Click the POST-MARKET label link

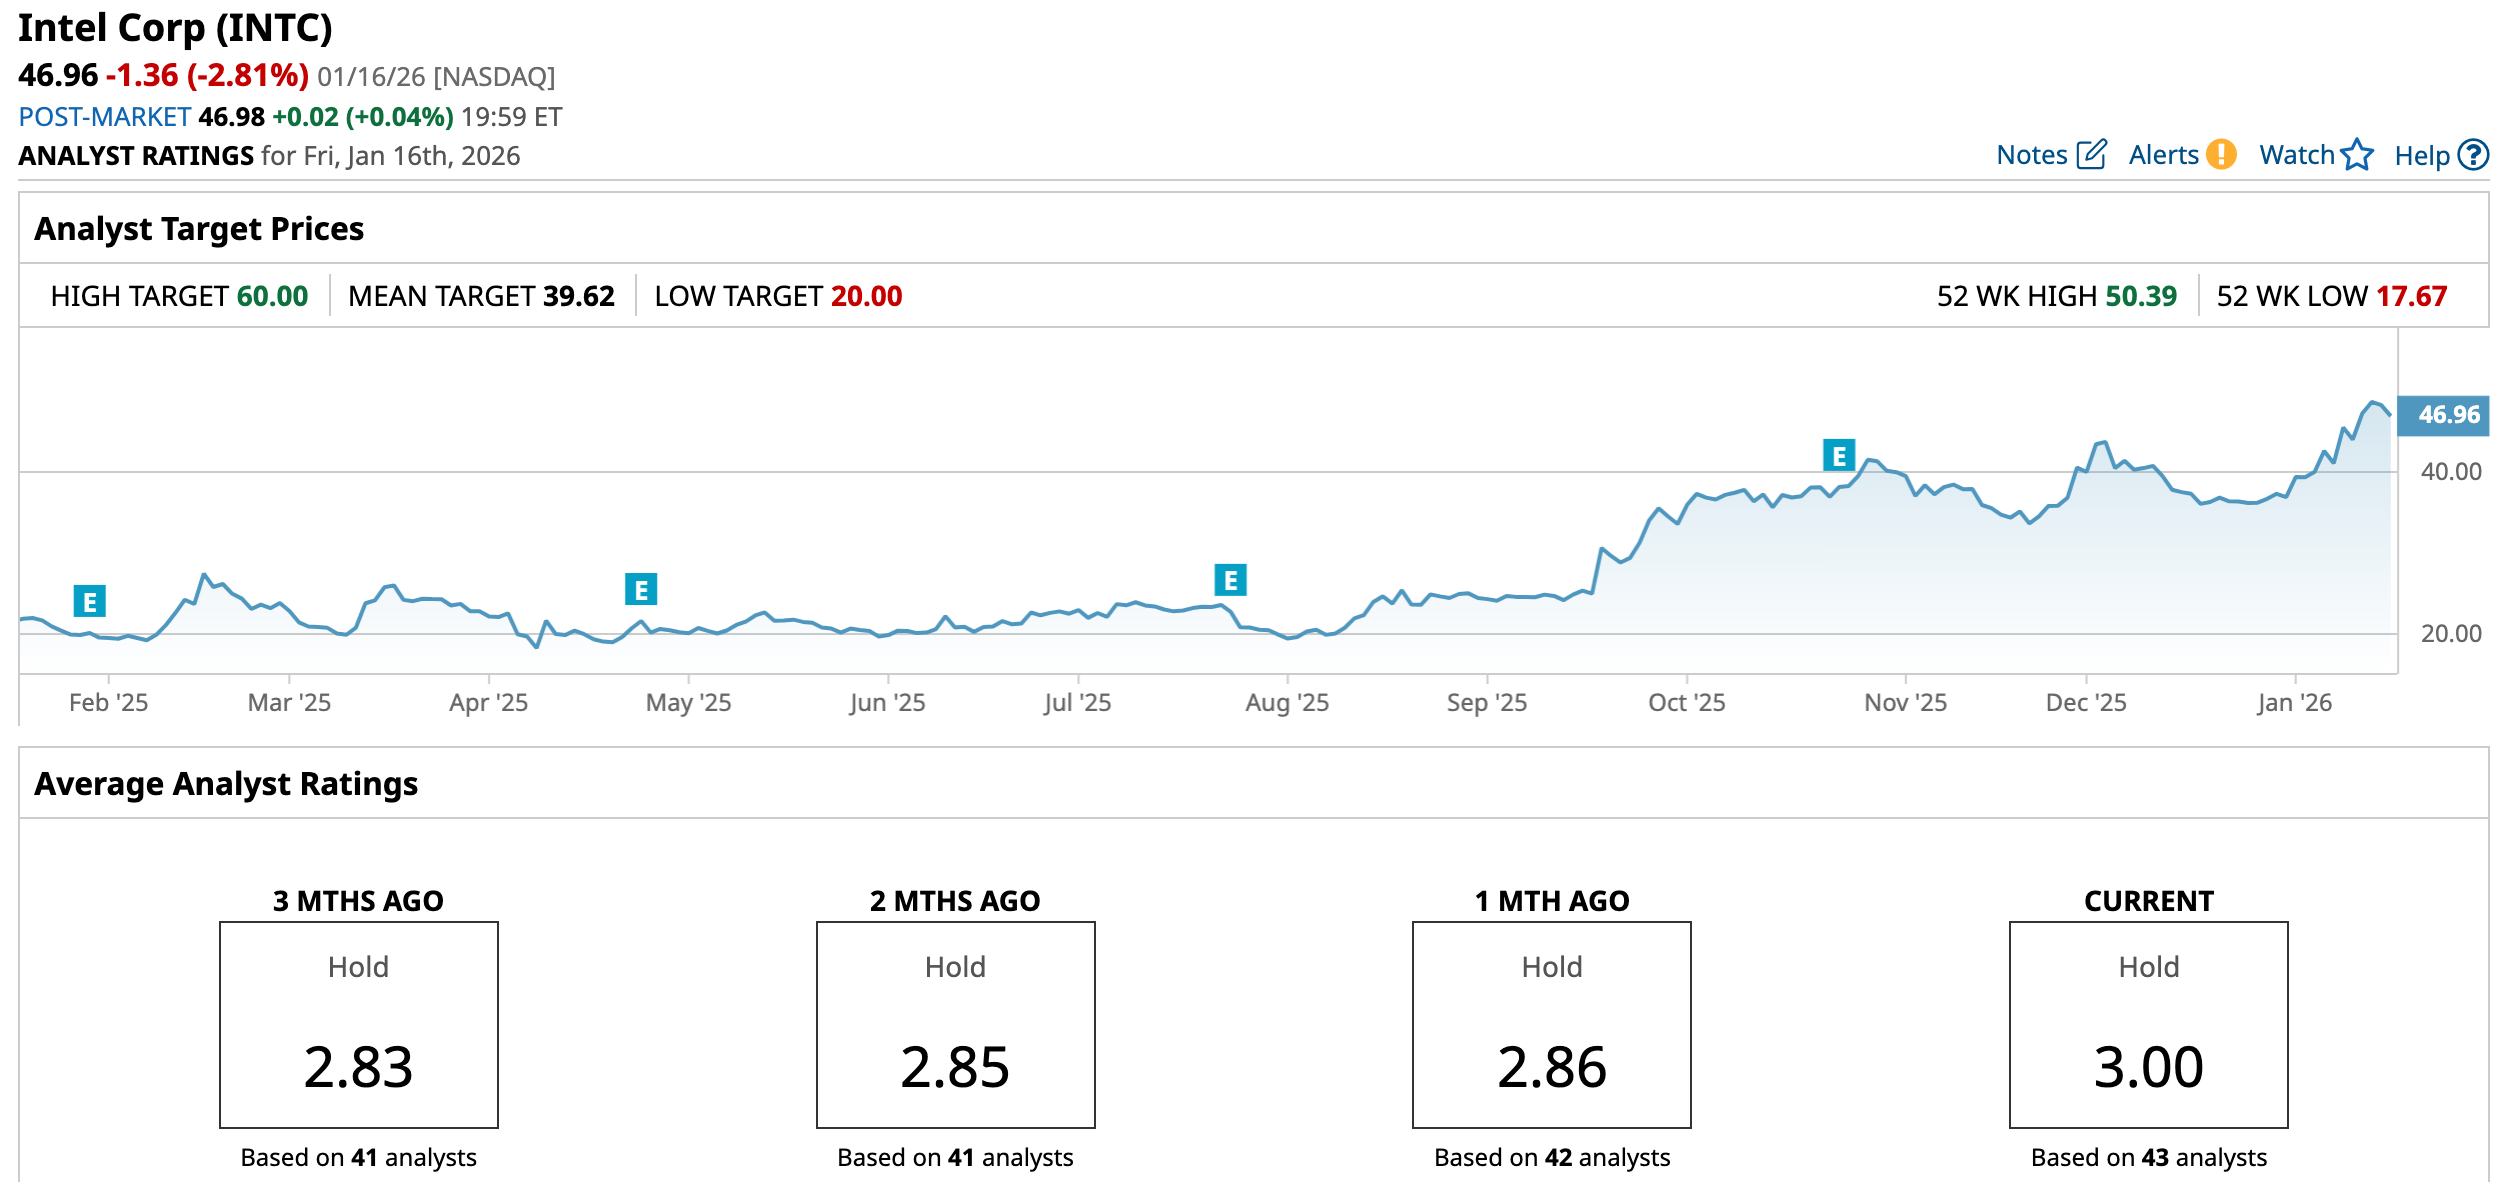click(105, 117)
